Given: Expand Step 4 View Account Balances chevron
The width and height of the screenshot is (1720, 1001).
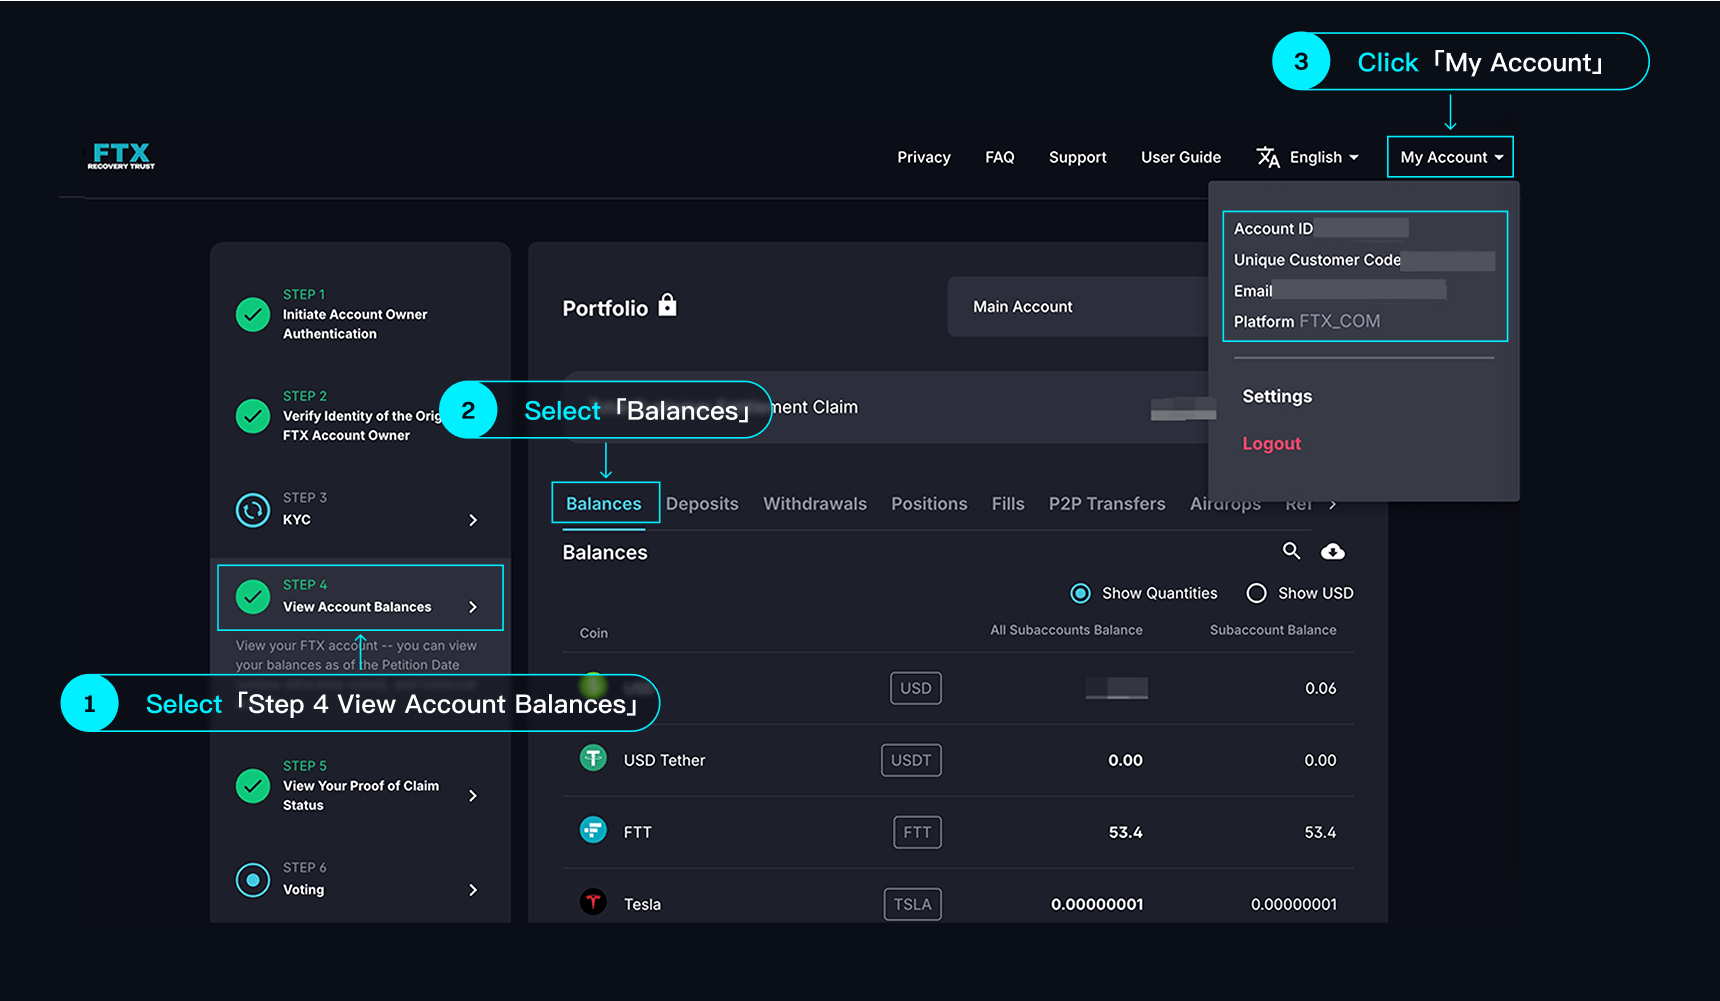Looking at the screenshot, I should [x=473, y=607].
